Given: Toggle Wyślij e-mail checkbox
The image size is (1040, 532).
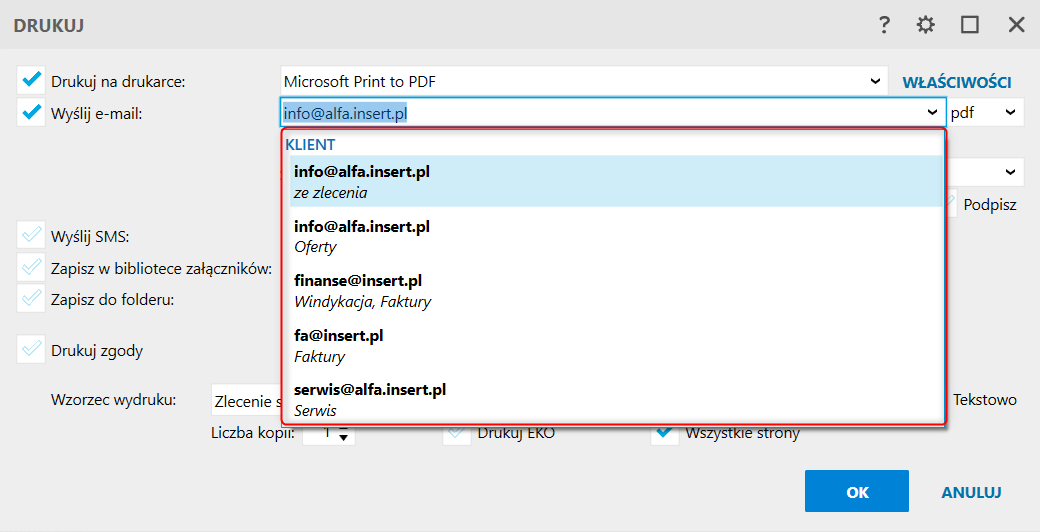Looking at the screenshot, I should point(31,113).
